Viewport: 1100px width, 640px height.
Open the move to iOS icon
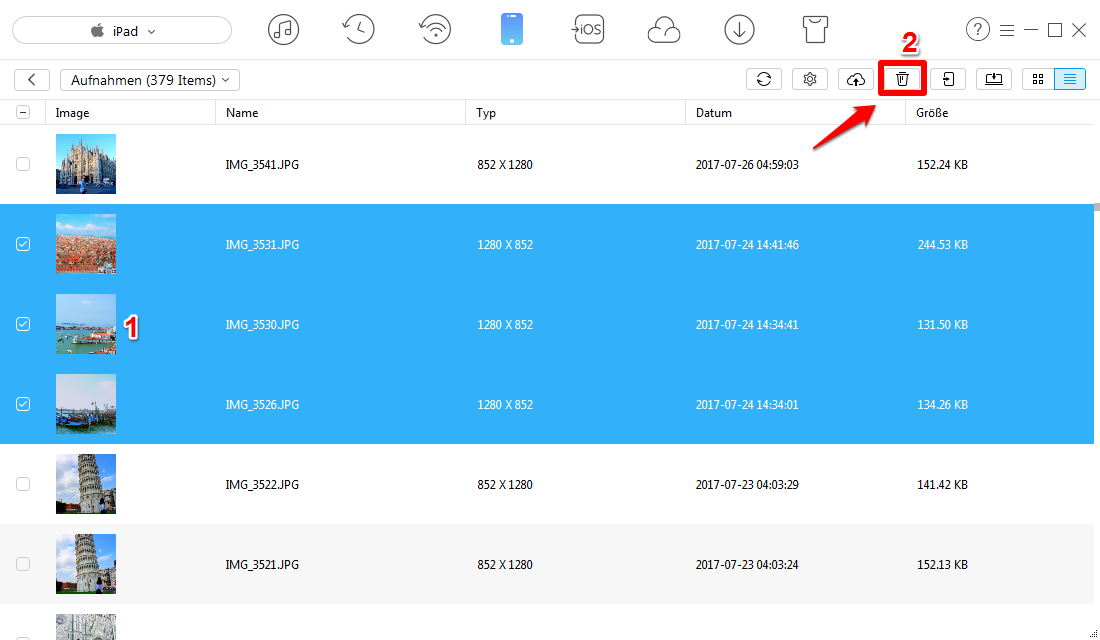588,29
